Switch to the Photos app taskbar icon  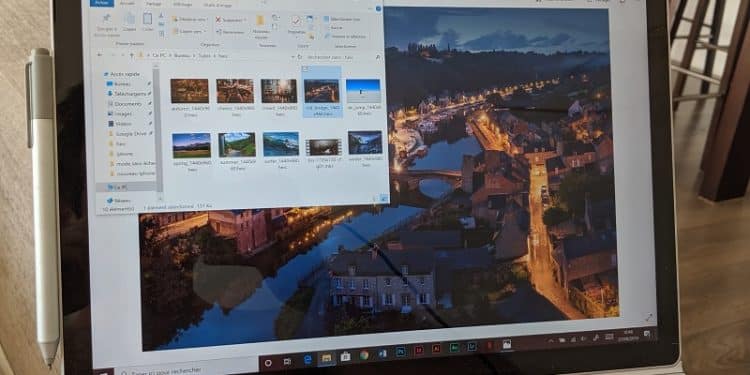click(507, 343)
